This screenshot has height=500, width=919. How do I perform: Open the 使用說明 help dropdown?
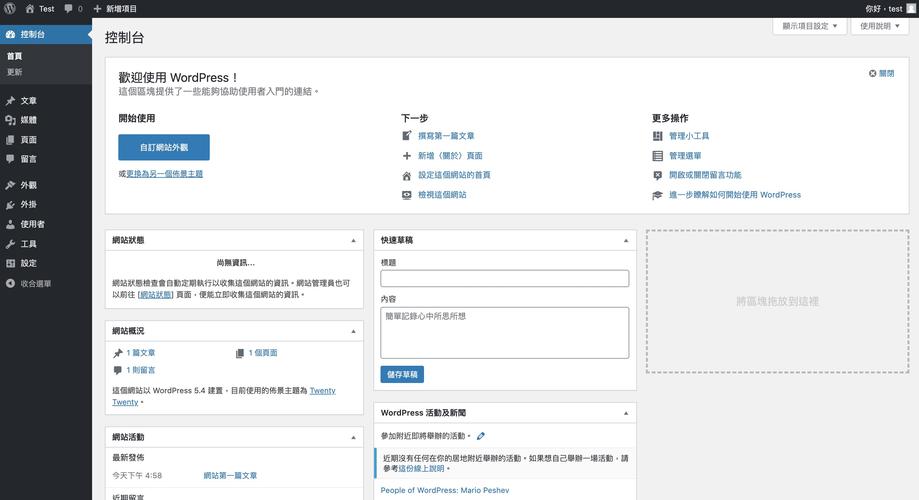coord(879,26)
